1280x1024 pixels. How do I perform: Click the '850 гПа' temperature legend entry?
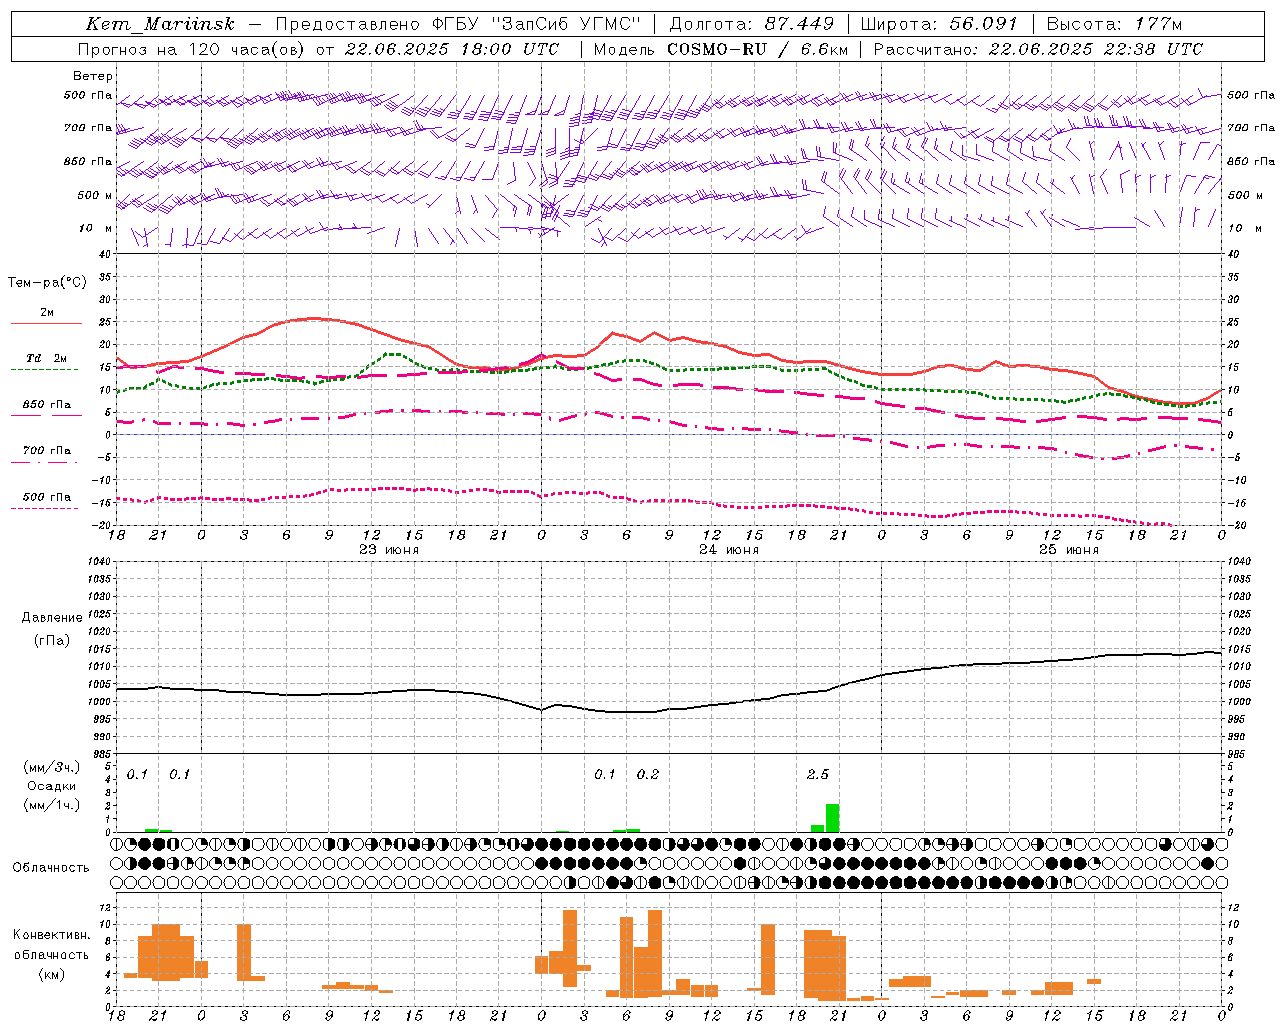pyautogui.click(x=47, y=405)
